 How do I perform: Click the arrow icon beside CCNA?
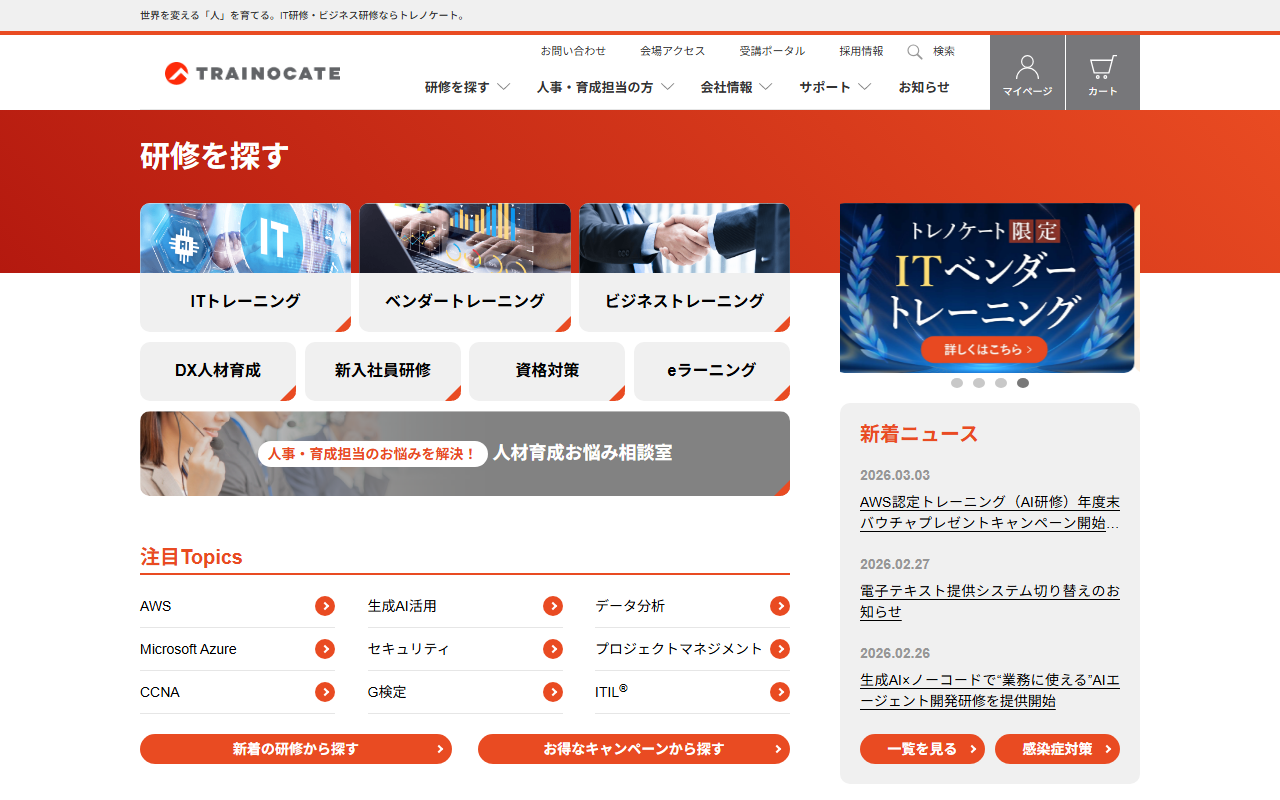pos(325,692)
